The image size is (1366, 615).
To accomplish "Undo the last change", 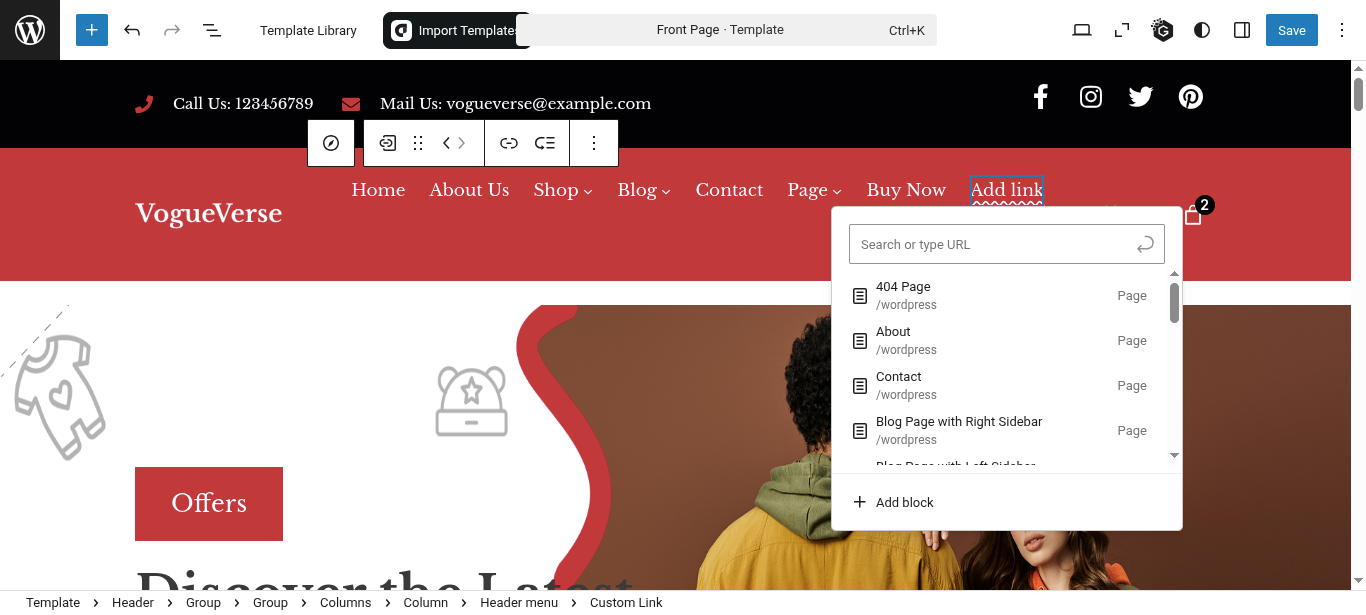I will click(132, 30).
